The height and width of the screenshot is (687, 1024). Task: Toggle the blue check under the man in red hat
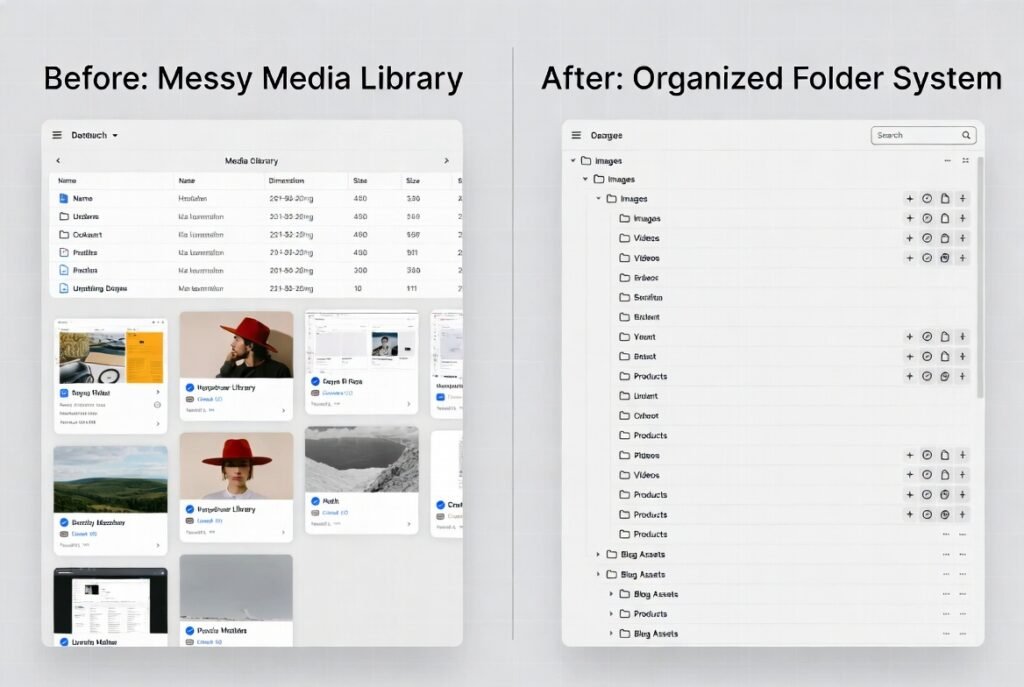click(190, 387)
